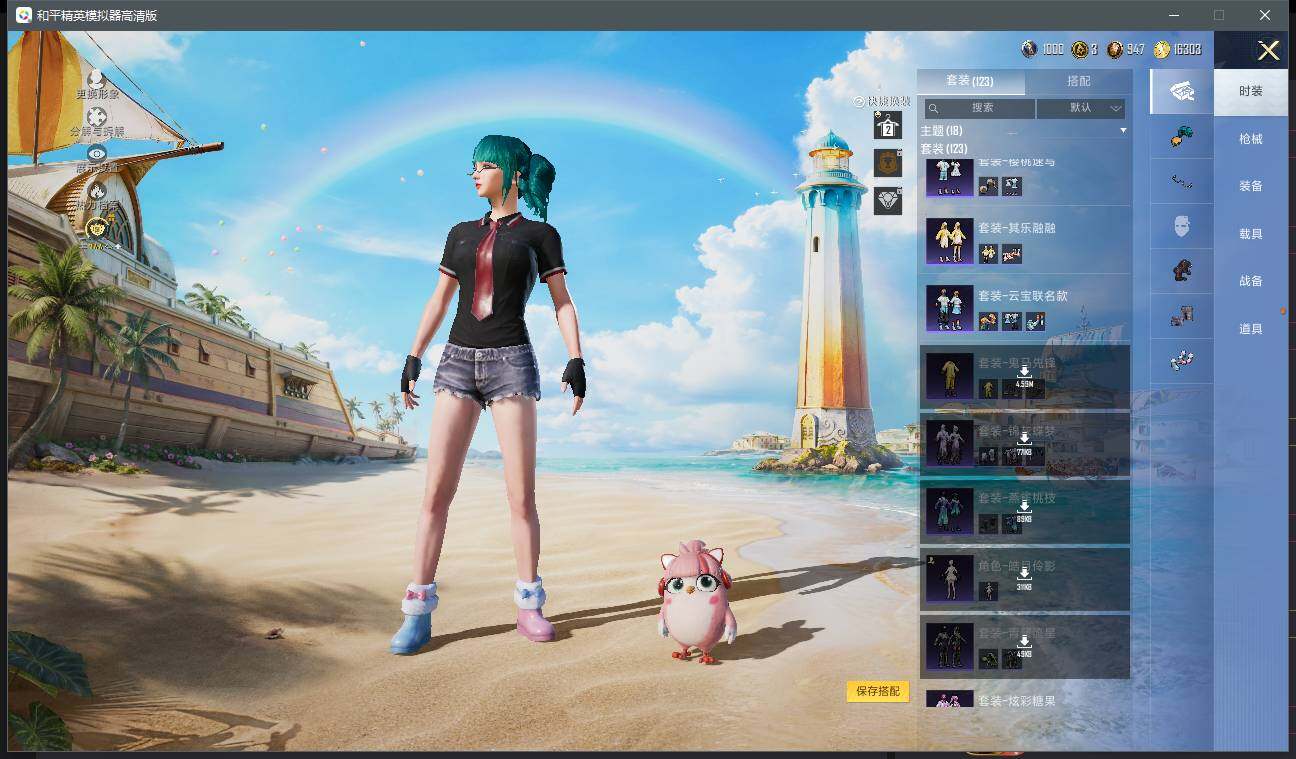Select the pants bottoms category icon
The width and height of the screenshot is (1296, 759).
pos(1182,316)
